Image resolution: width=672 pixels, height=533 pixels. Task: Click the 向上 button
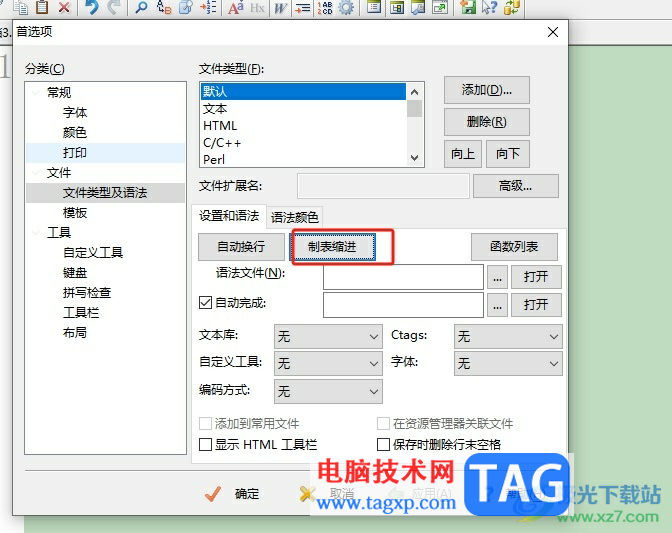point(463,154)
